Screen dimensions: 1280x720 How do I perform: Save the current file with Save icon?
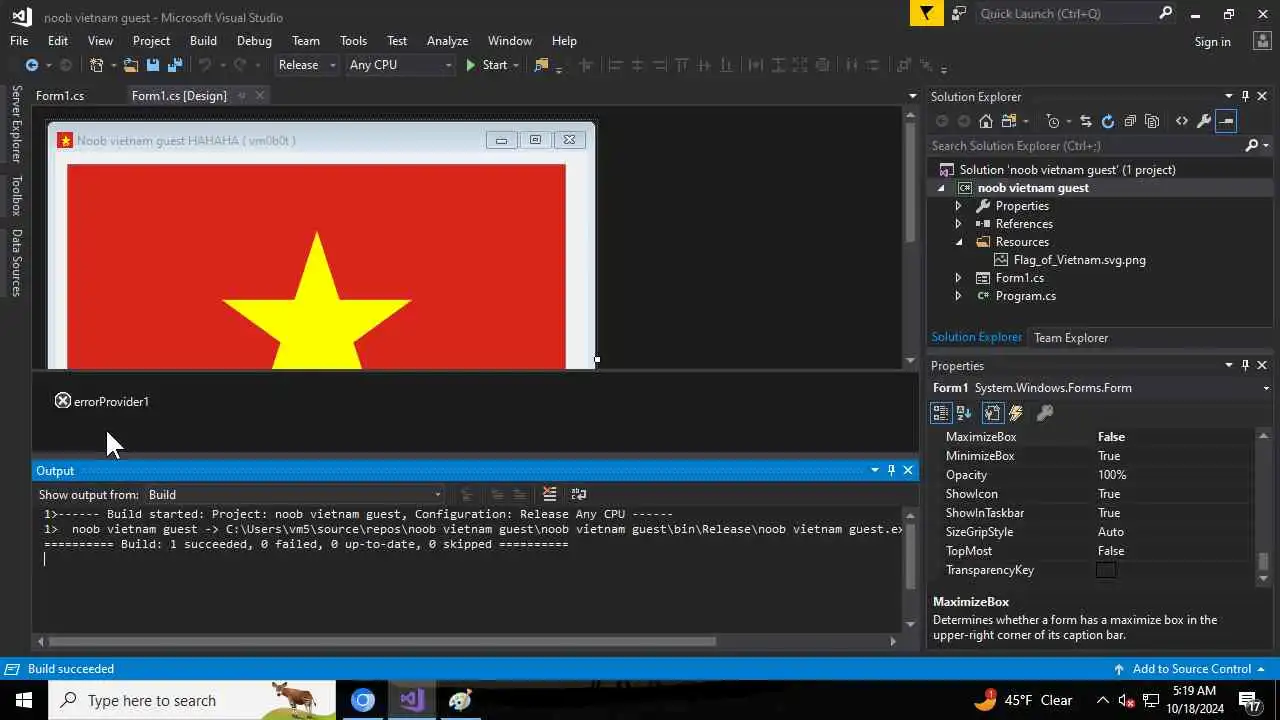[x=153, y=65]
